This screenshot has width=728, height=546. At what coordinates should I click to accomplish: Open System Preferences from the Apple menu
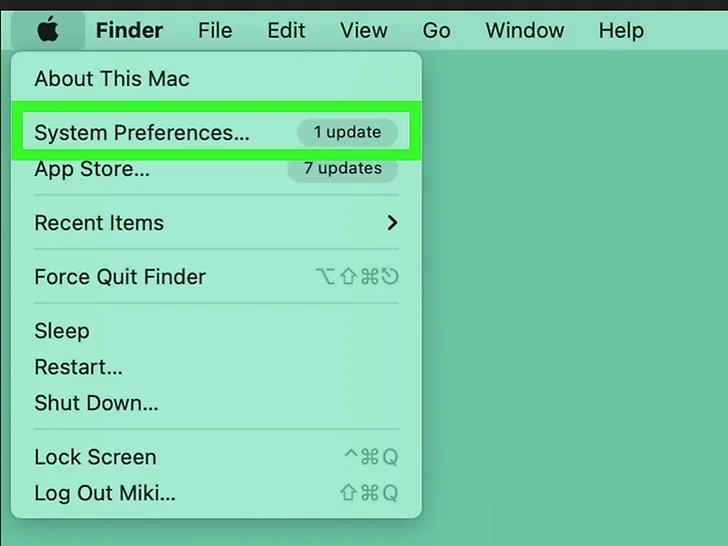pyautogui.click(x=216, y=132)
